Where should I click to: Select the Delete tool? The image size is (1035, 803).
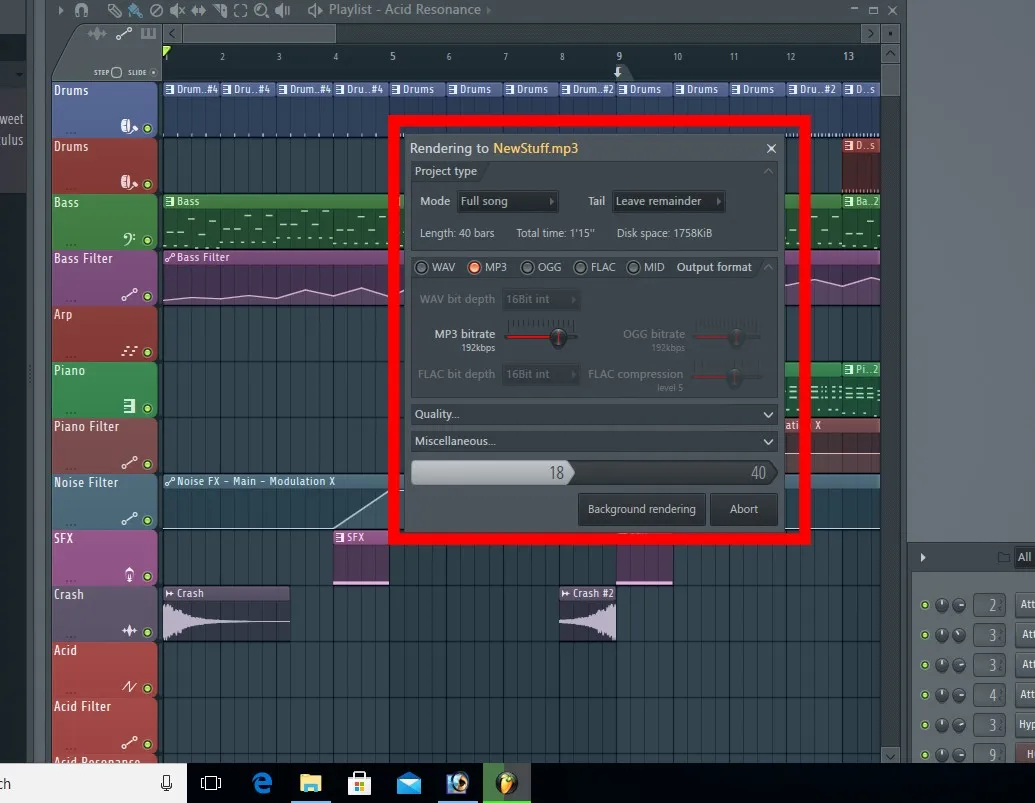coord(156,10)
